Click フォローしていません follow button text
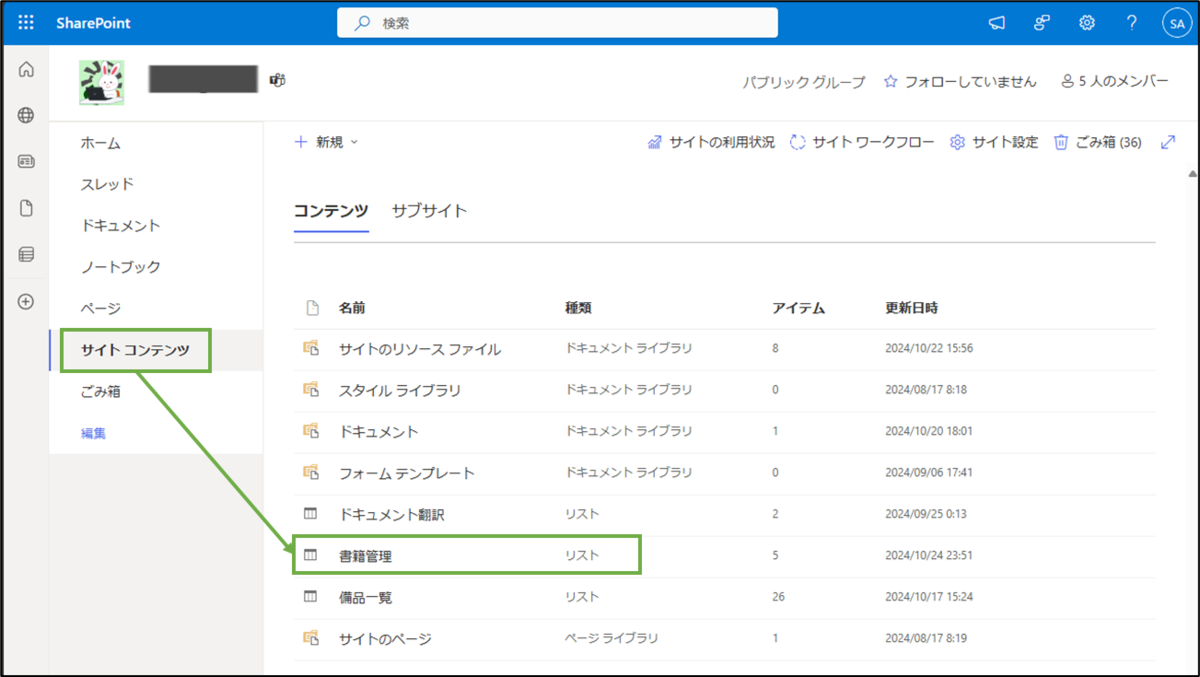 coord(970,82)
